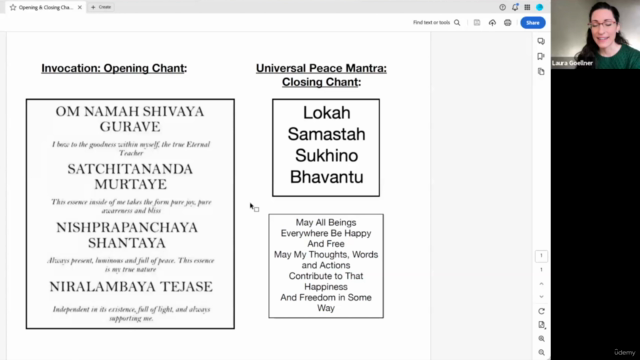Viewport: 640px width, 360px height.
Task: Click the blue Share button
Action: tap(533, 22)
